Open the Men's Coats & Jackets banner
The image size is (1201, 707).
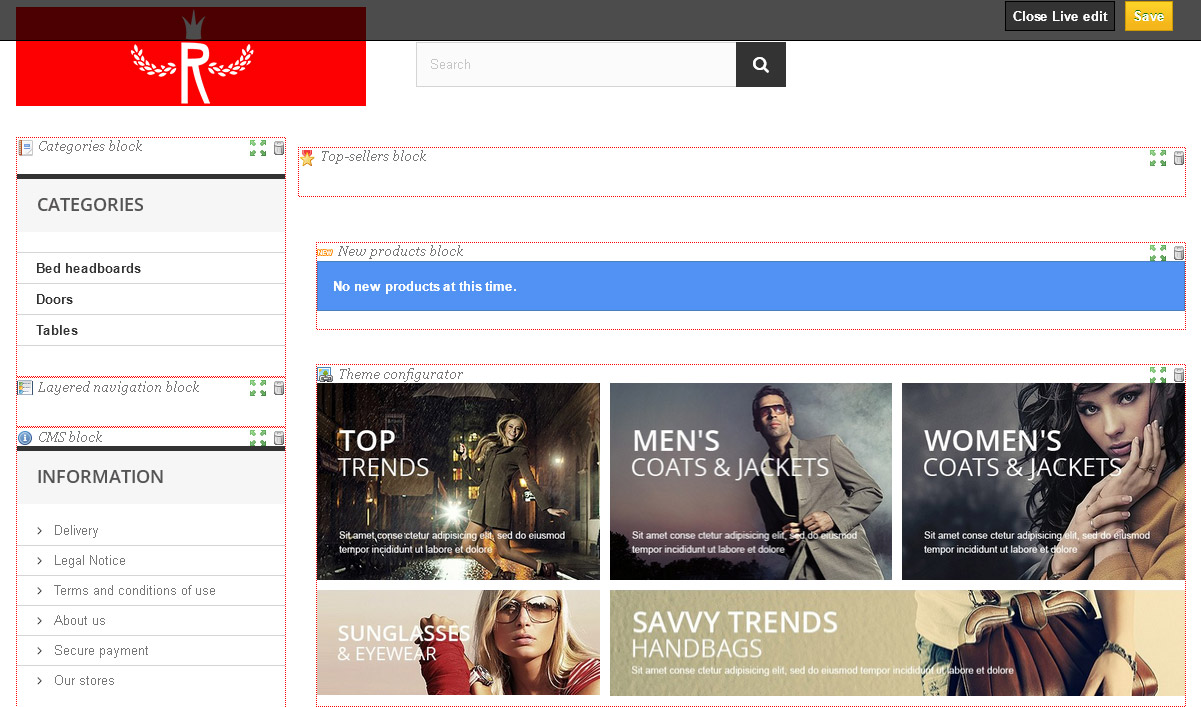pos(751,482)
